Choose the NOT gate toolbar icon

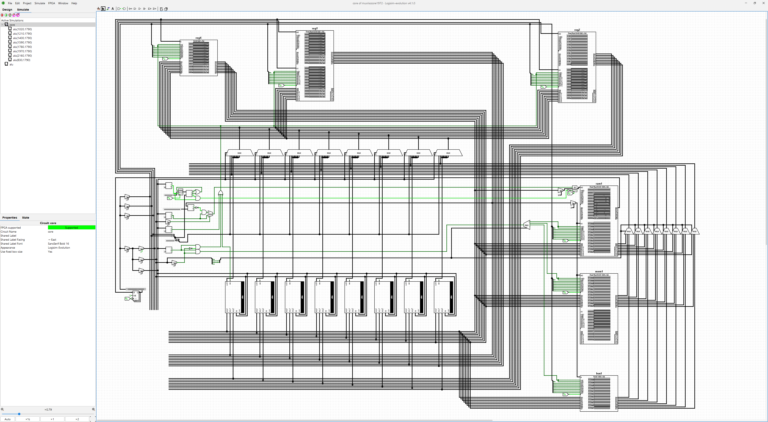point(130,9)
